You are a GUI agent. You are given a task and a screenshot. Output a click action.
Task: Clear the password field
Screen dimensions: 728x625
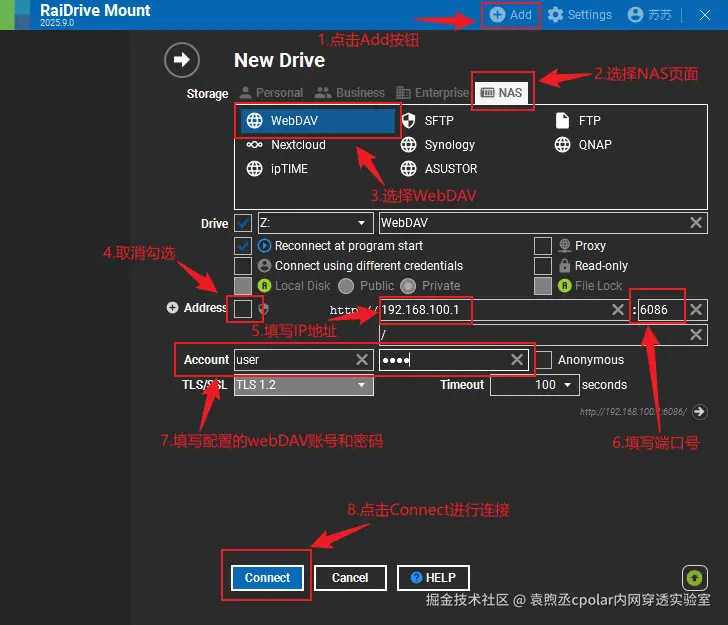click(x=517, y=360)
